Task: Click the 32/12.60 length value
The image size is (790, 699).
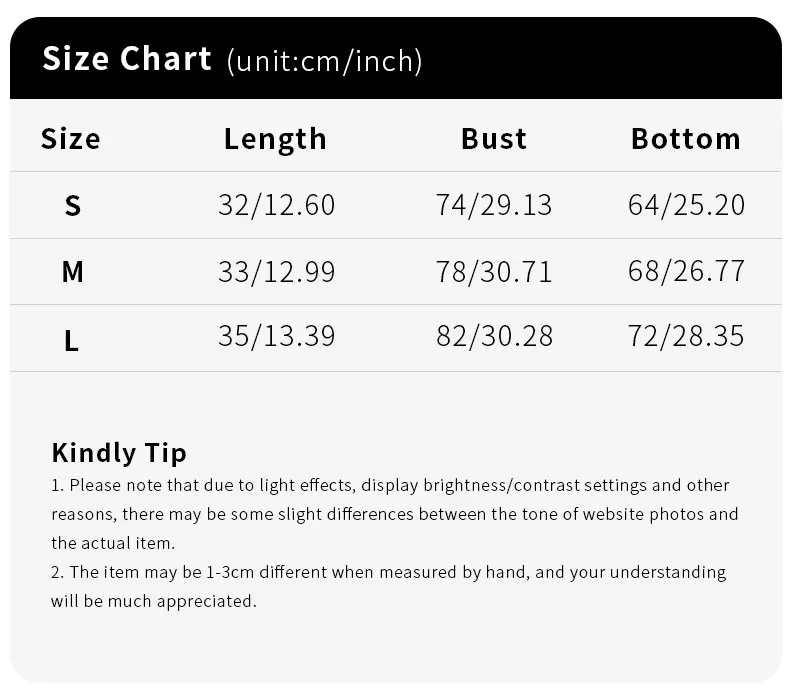Action: click(276, 205)
